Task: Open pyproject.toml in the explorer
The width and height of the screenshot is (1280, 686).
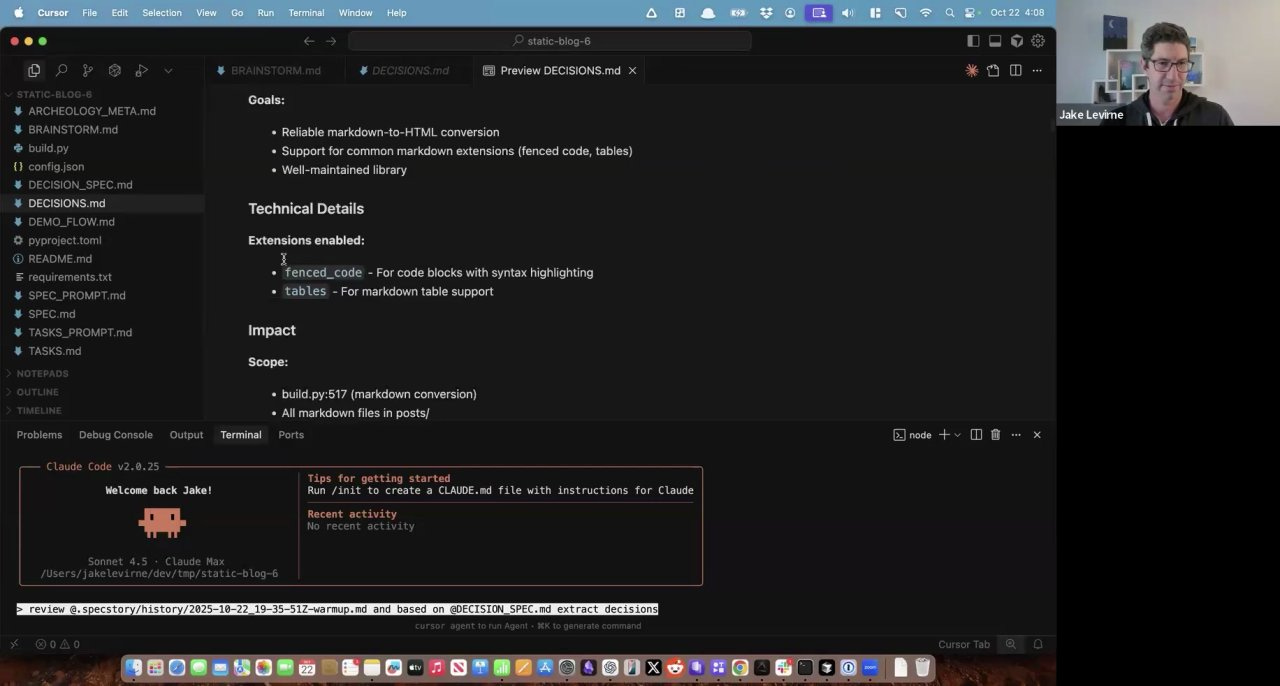Action: coord(64,240)
